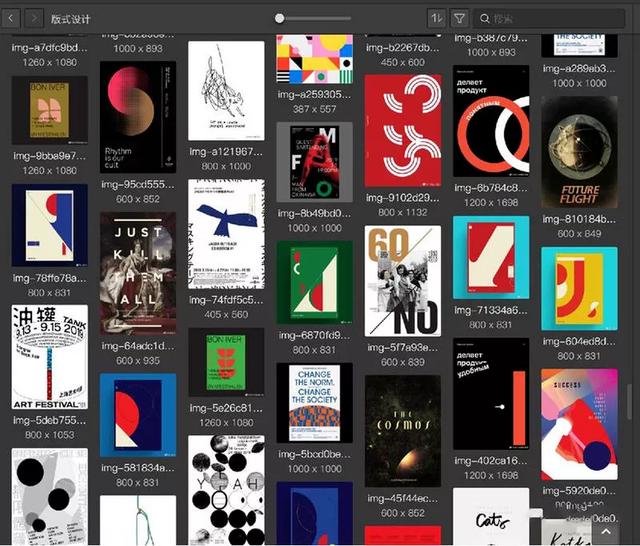Select the dark blue poster at bottom

(x=314, y=513)
